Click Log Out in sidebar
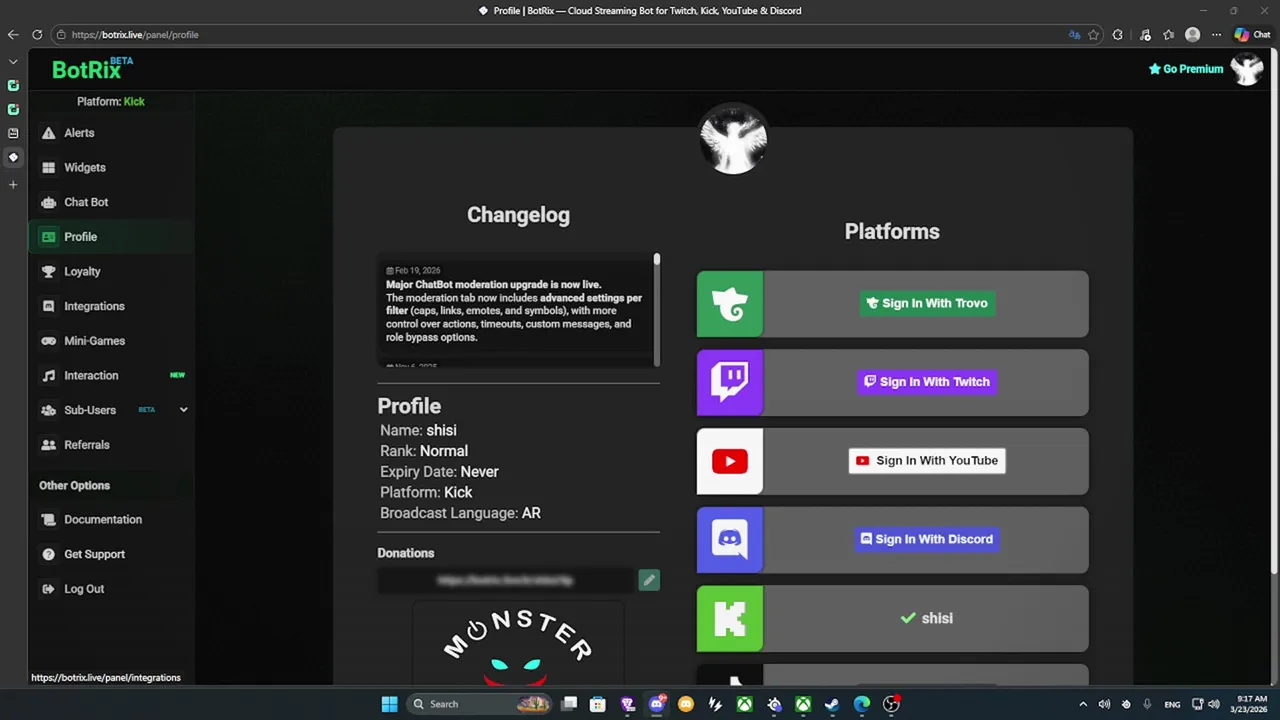 point(84,589)
